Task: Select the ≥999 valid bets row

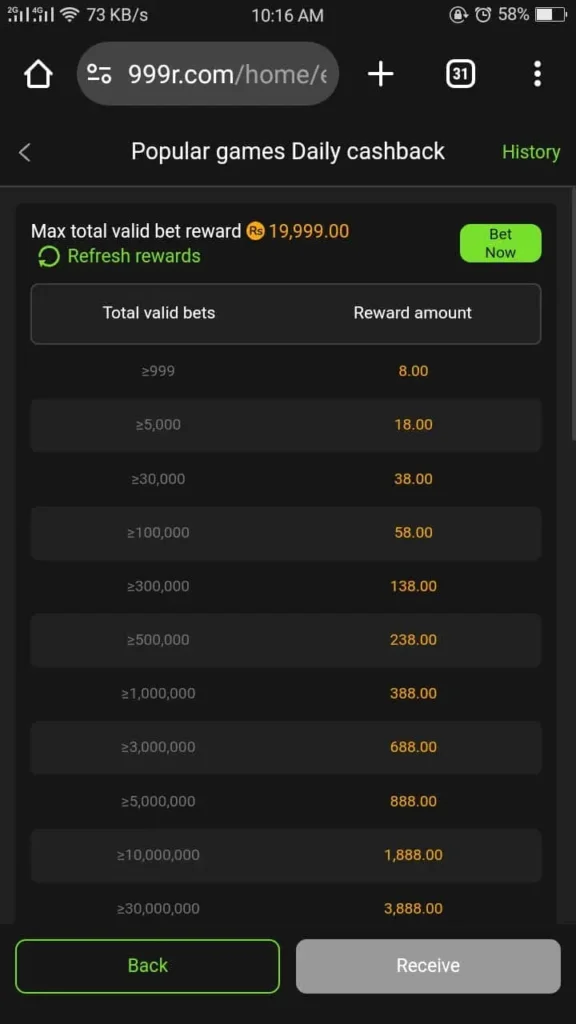Action: pyautogui.click(x=286, y=370)
